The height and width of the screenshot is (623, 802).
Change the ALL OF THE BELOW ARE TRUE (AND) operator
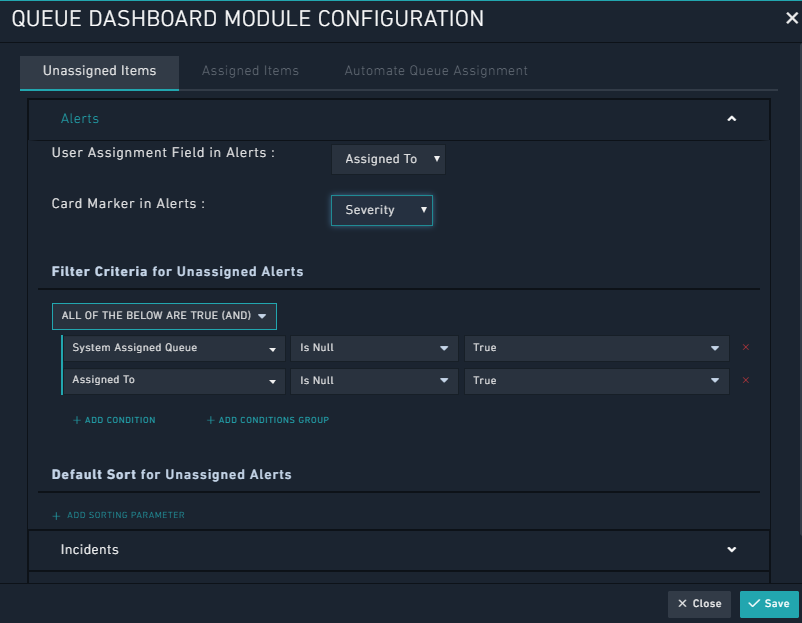click(164, 316)
